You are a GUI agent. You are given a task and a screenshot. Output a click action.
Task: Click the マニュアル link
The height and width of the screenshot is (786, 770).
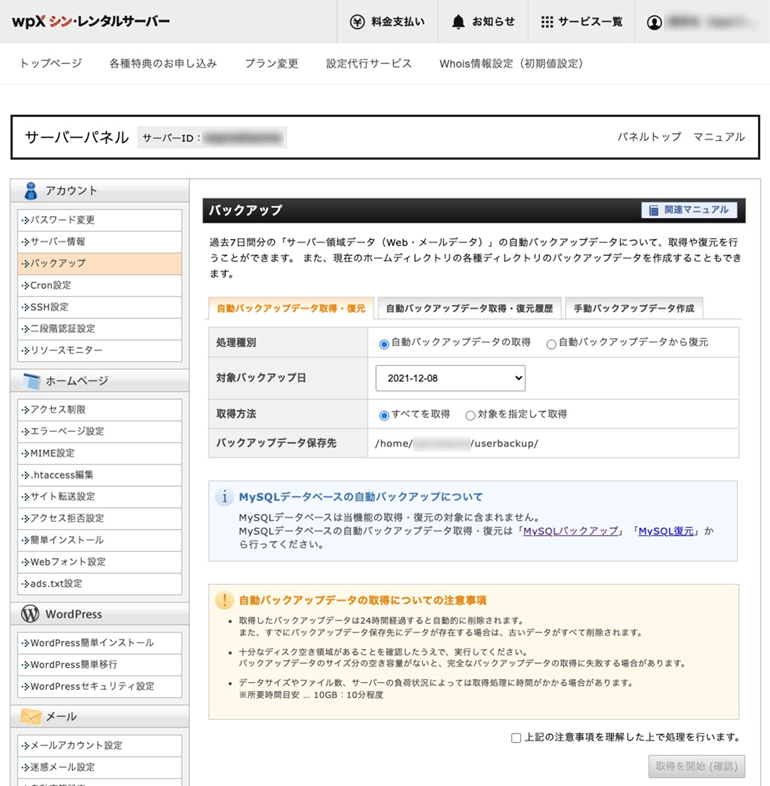[719, 137]
